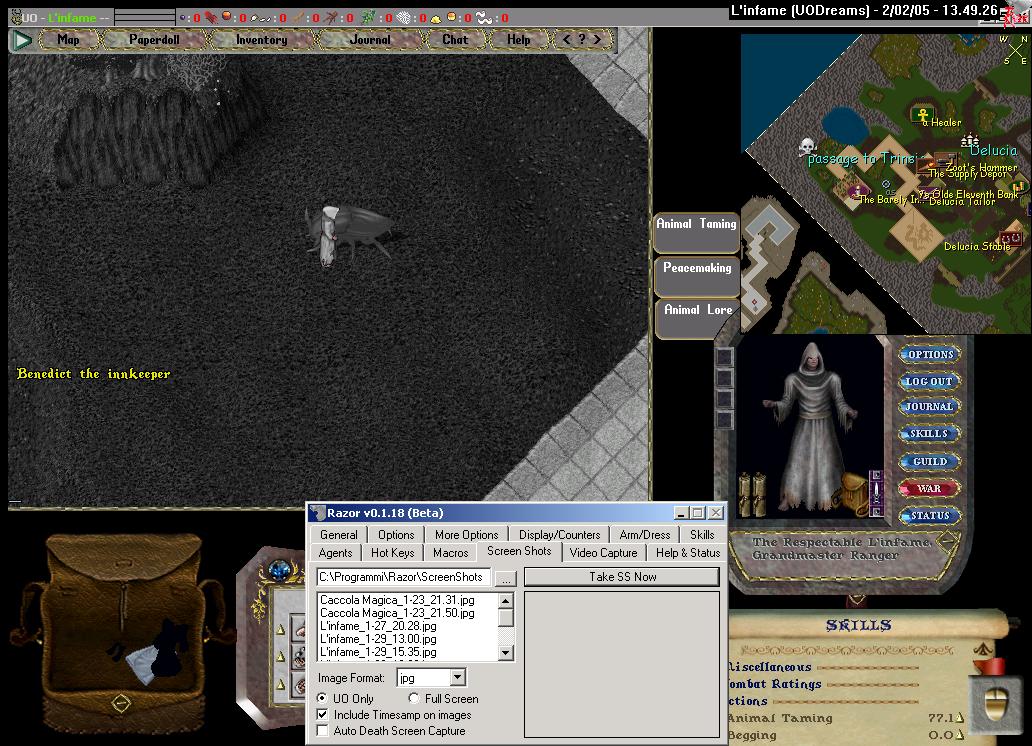Switch to the Options tab in Razor

pyautogui.click(x=396, y=535)
